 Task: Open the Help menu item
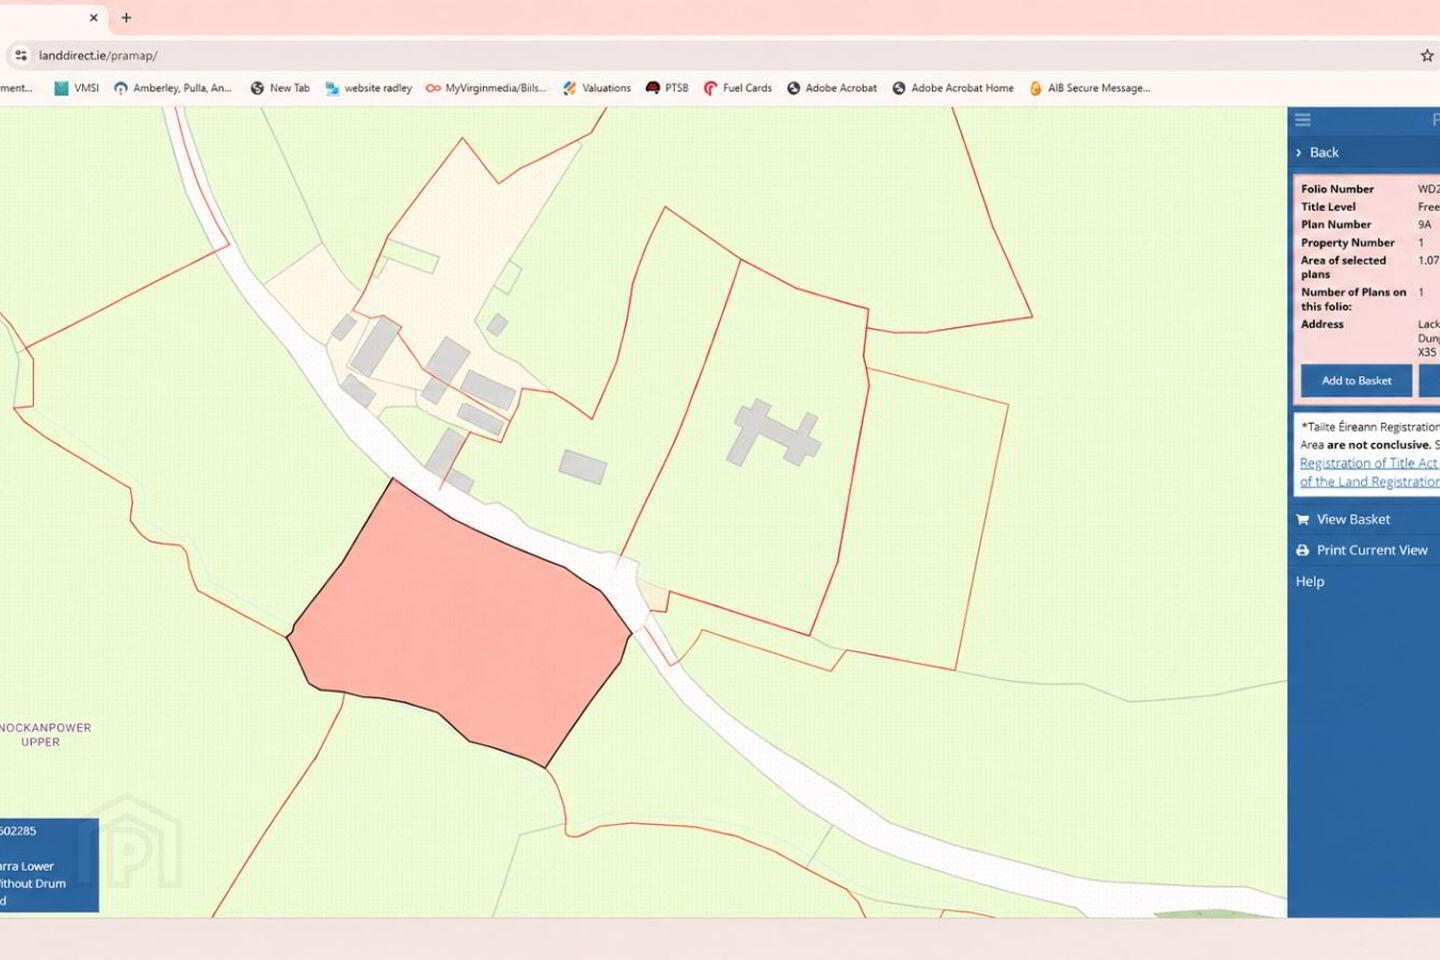[x=1310, y=581]
